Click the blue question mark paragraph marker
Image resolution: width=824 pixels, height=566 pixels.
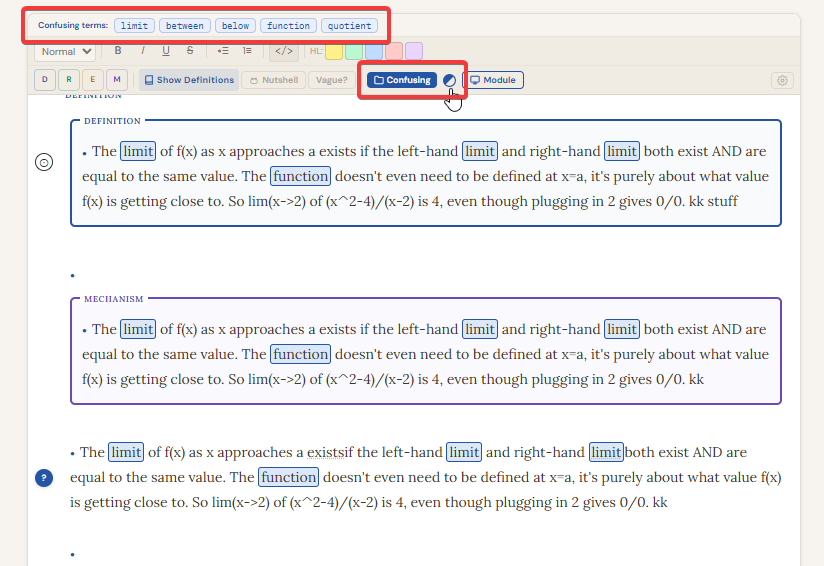[44, 479]
